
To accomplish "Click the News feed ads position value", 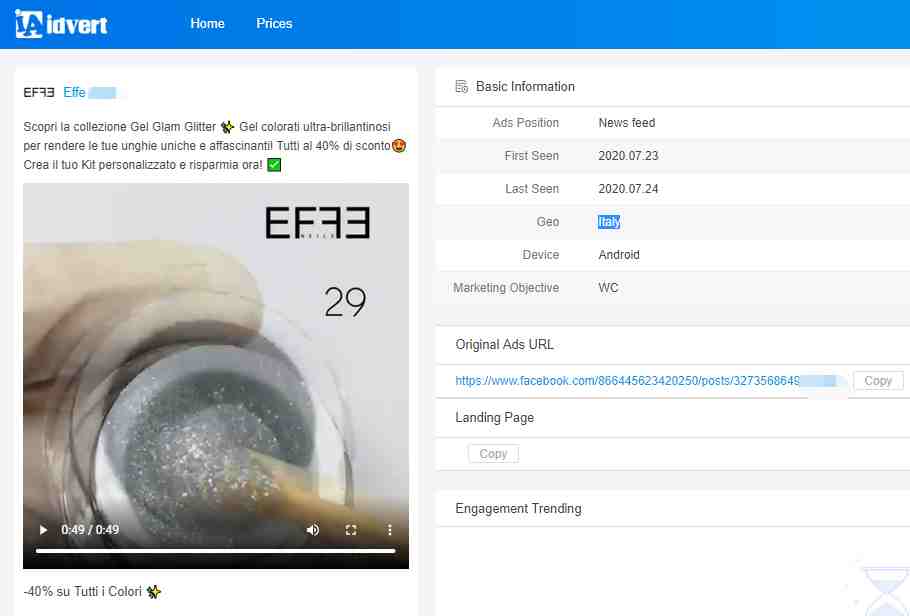I will point(627,123).
